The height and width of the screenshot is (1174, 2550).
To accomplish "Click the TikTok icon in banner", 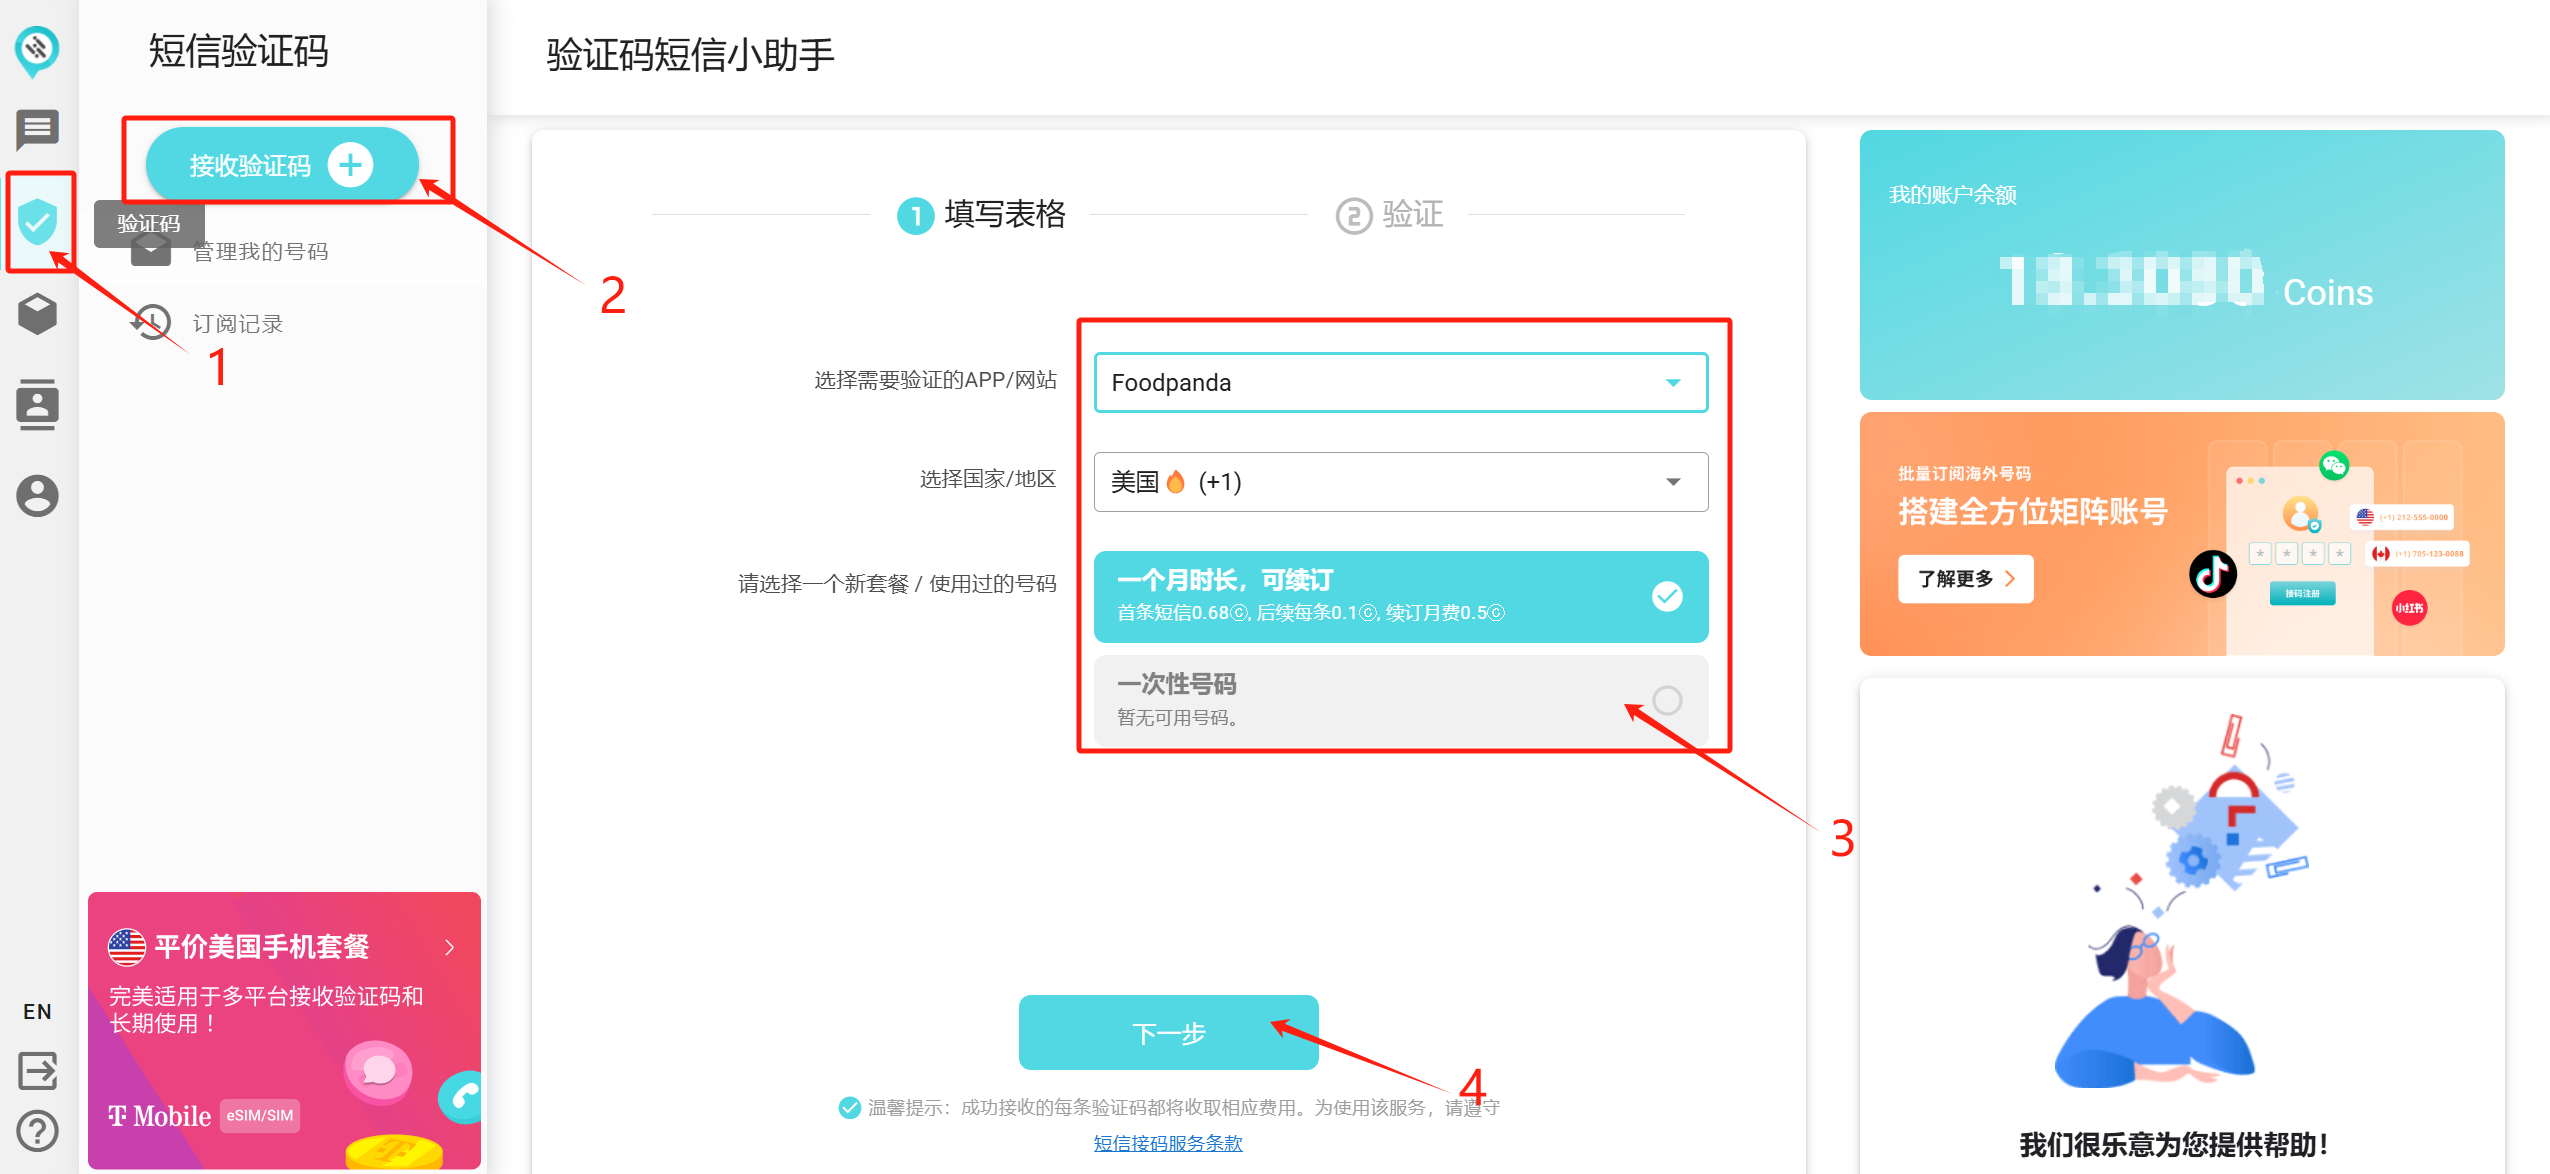I will [2212, 574].
